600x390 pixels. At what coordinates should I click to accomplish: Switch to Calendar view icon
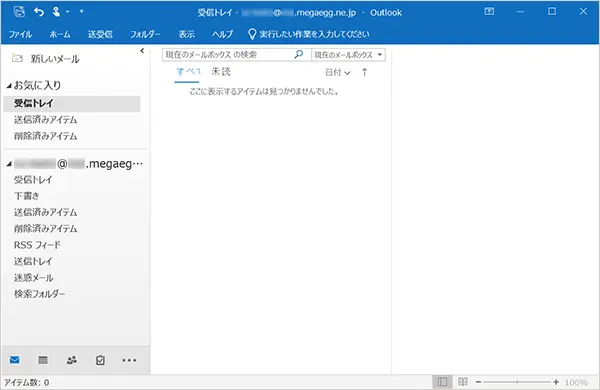[43, 360]
